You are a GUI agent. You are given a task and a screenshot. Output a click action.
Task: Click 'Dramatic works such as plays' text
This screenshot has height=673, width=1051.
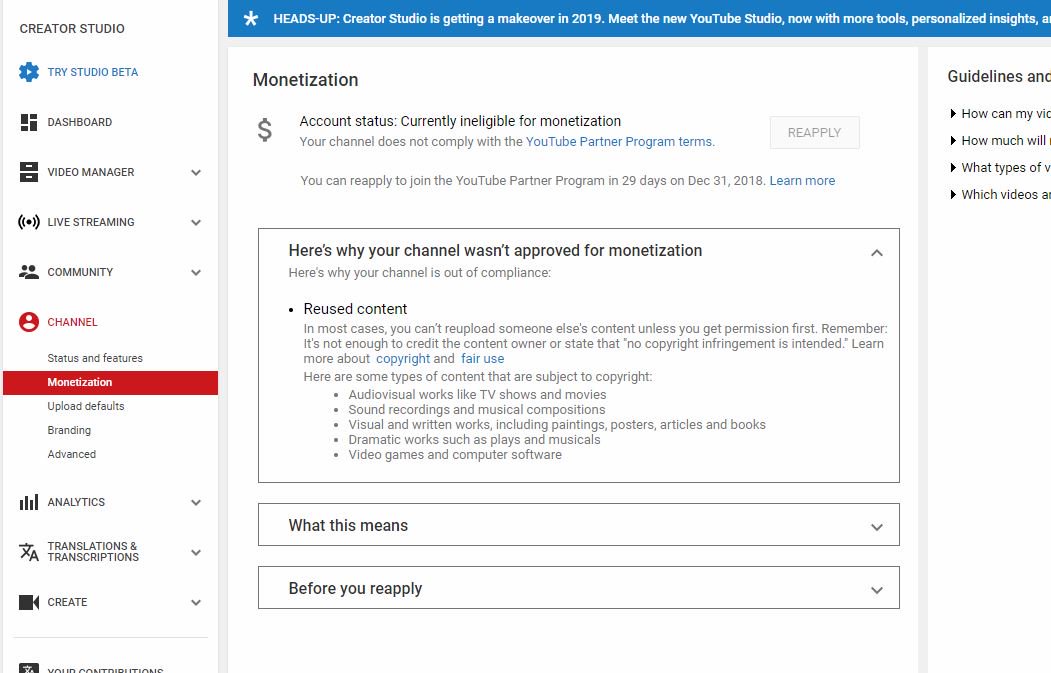(x=475, y=440)
